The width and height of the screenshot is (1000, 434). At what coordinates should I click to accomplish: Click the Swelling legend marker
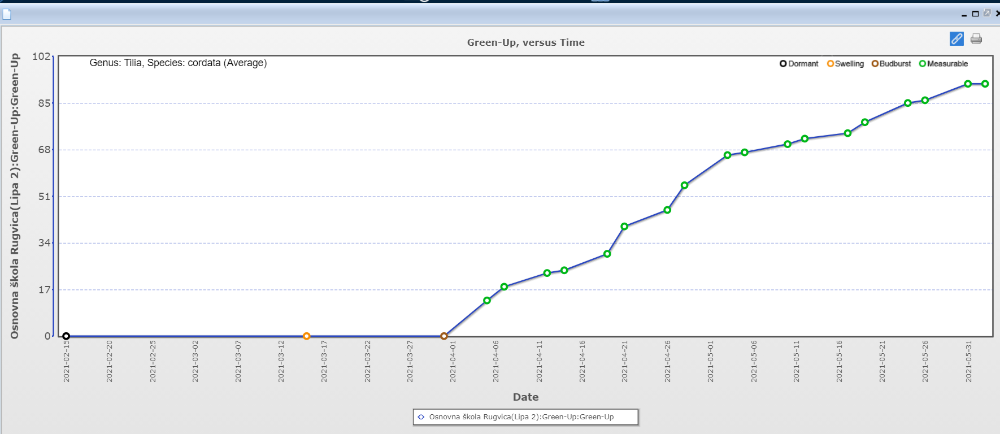(x=829, y=64)
